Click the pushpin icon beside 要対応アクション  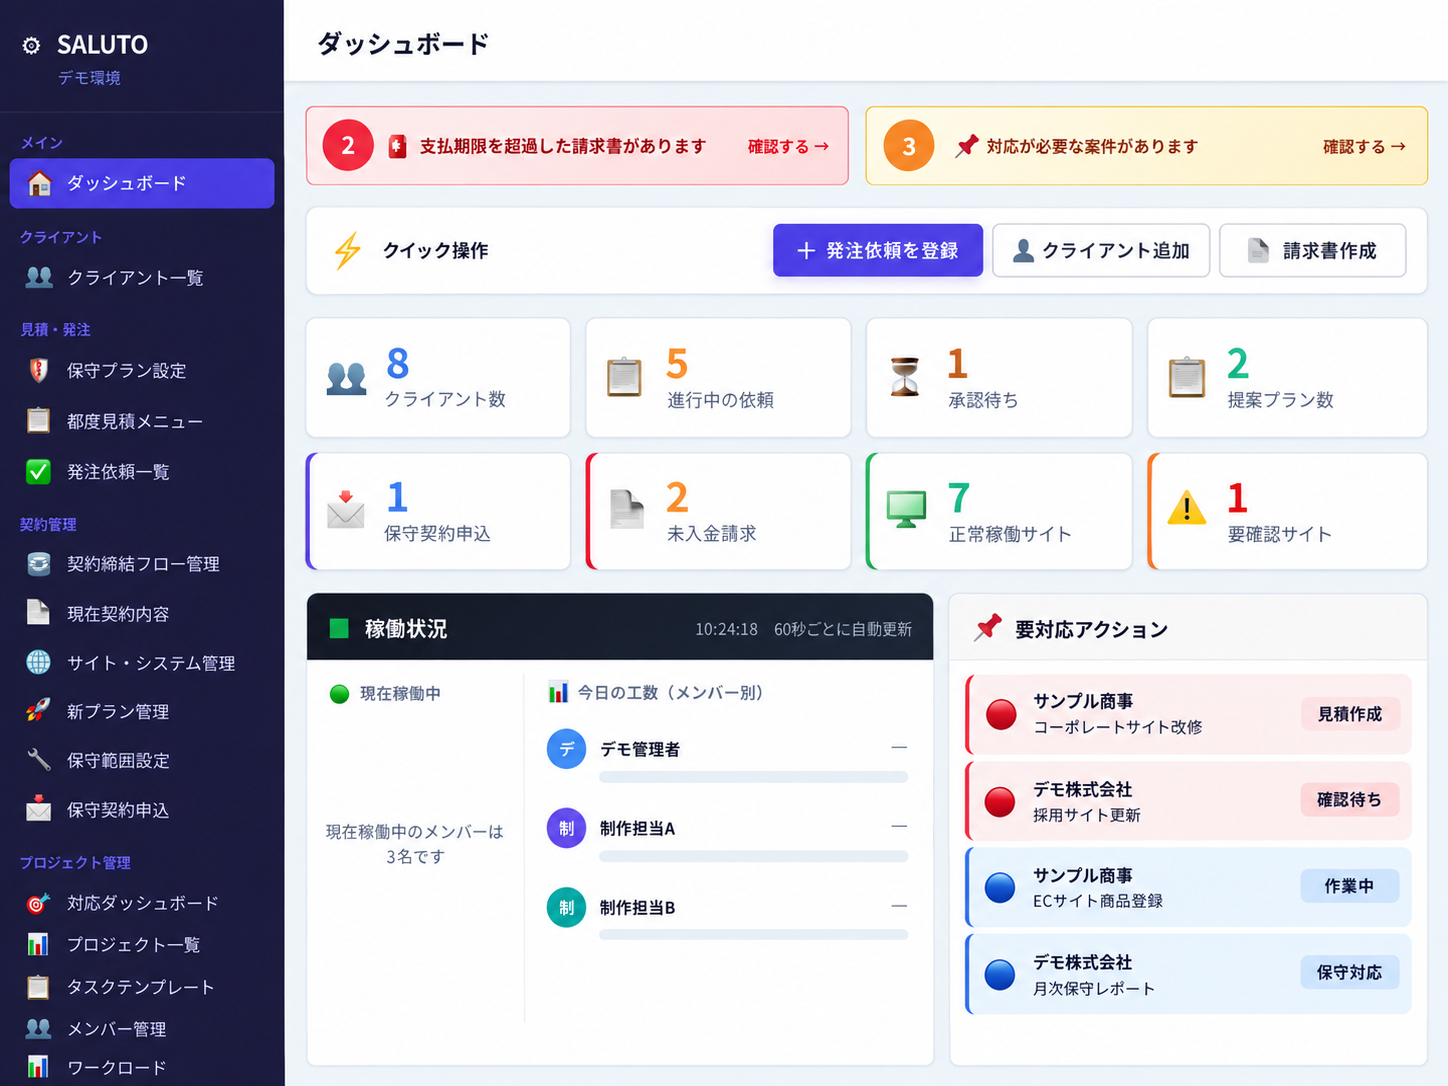pos(988,628)
